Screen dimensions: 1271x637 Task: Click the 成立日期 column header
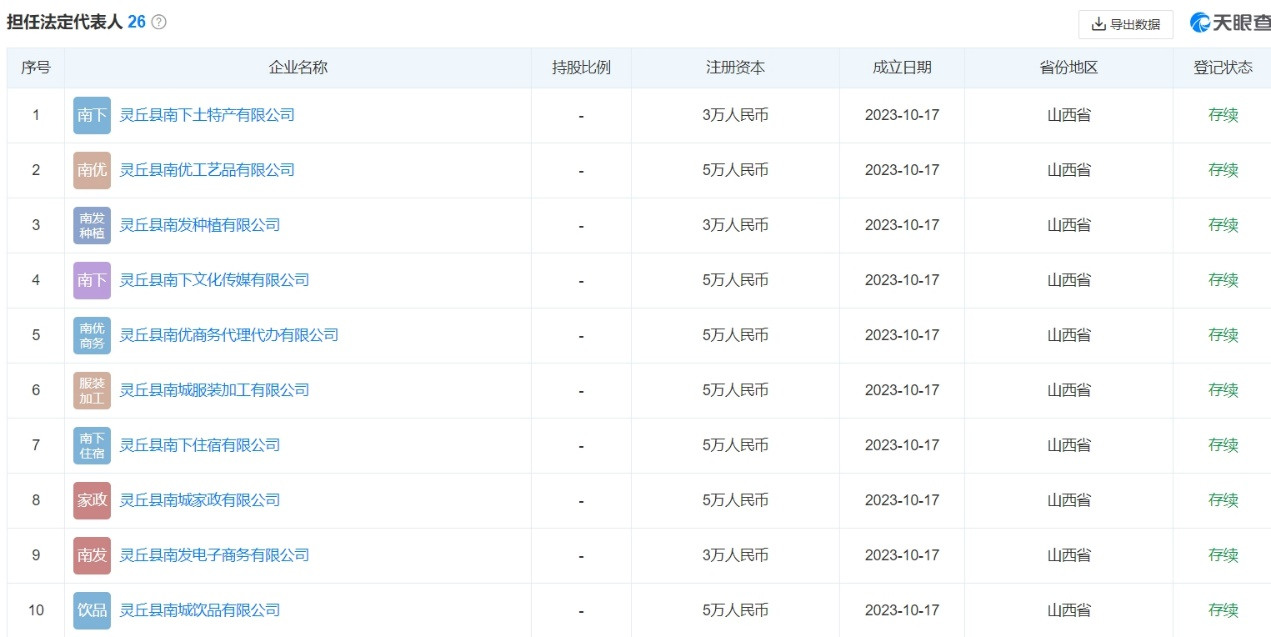coord(902,67)
